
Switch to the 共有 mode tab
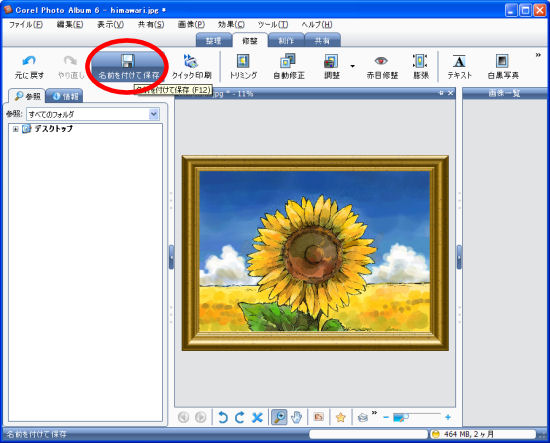coord(322,40)
